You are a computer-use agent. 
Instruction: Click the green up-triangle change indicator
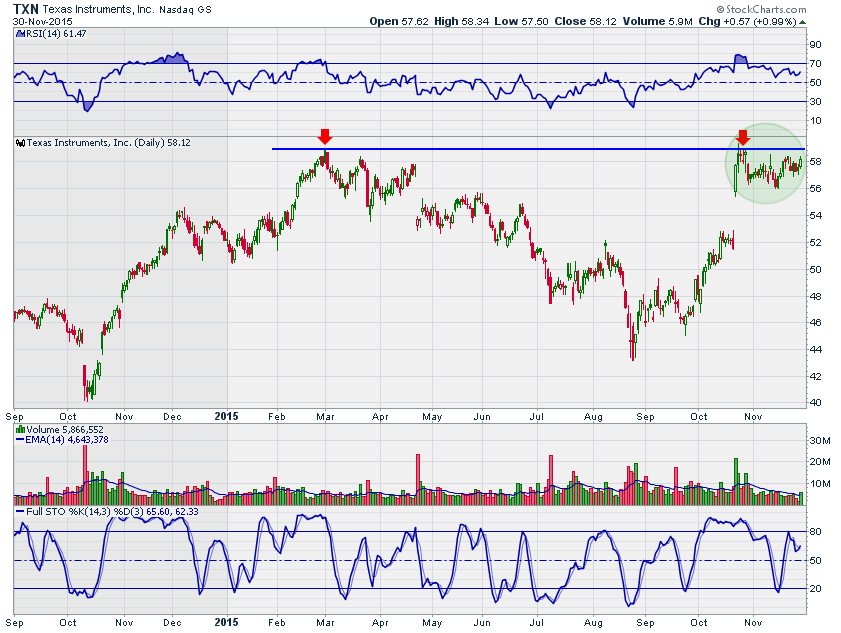tap(802, 22)
